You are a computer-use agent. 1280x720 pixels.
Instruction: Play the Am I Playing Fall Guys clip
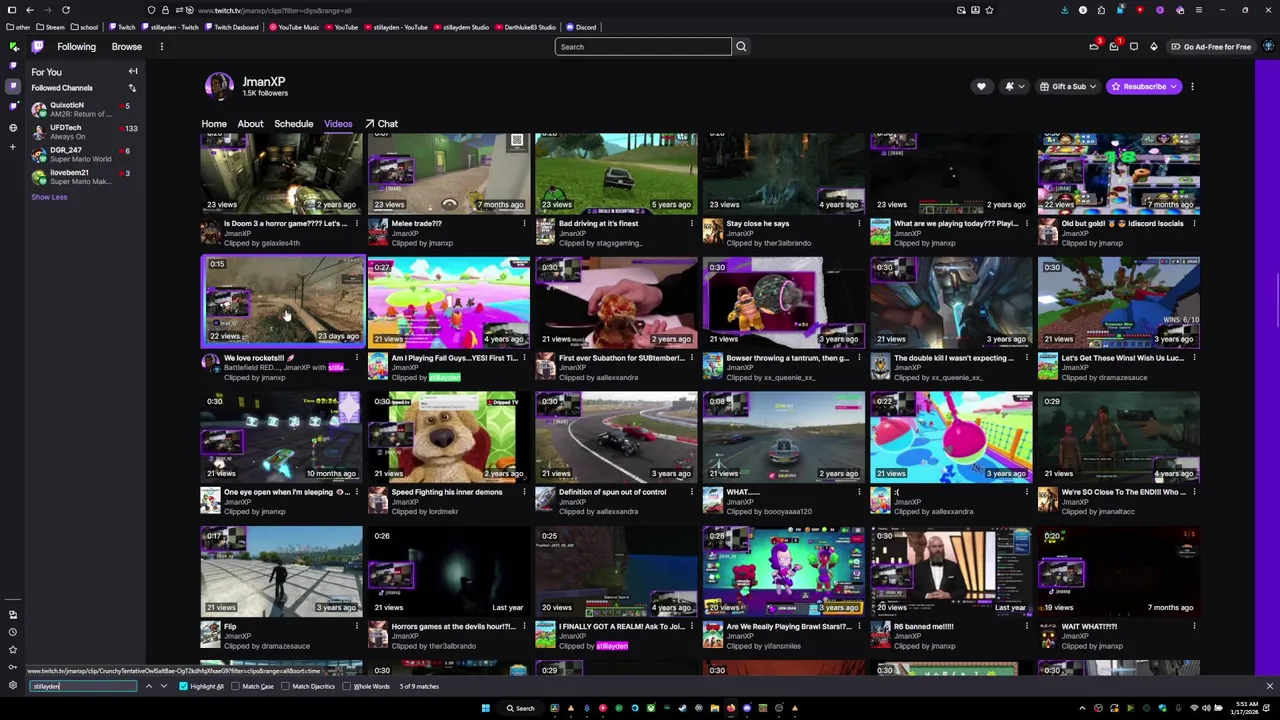[449, 303]
